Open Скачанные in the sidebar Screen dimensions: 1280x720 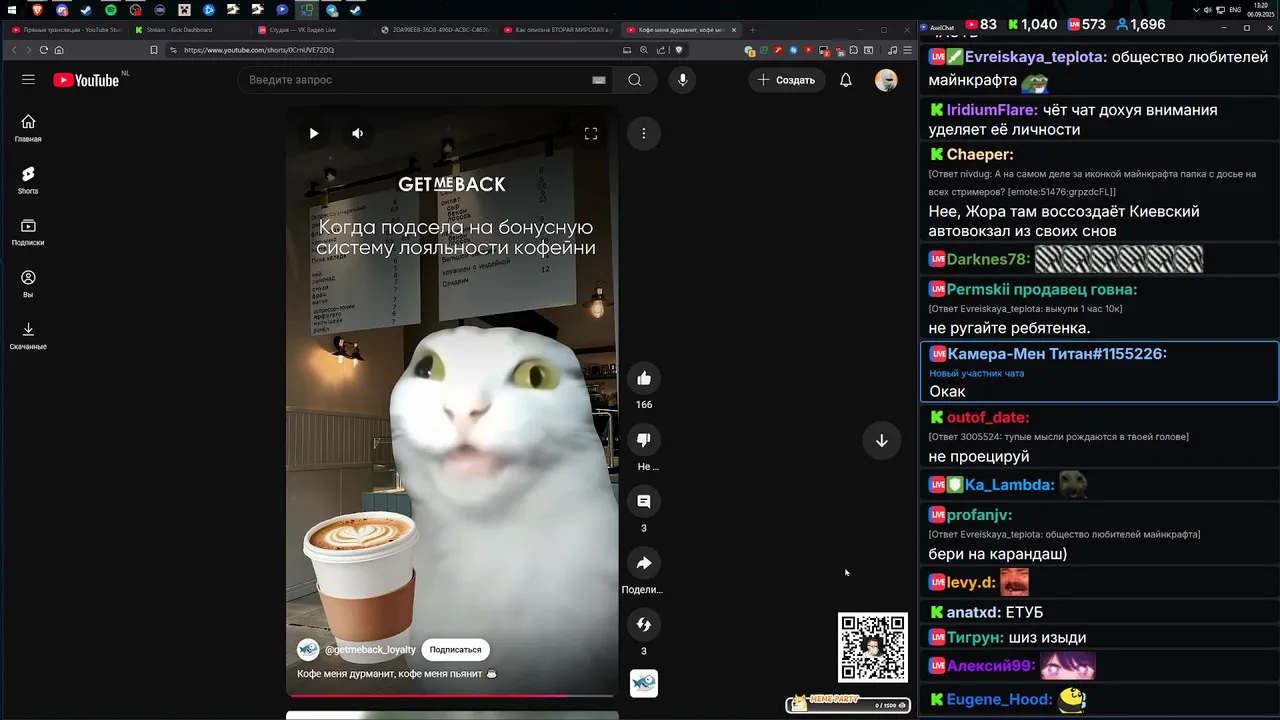[28, 336]
